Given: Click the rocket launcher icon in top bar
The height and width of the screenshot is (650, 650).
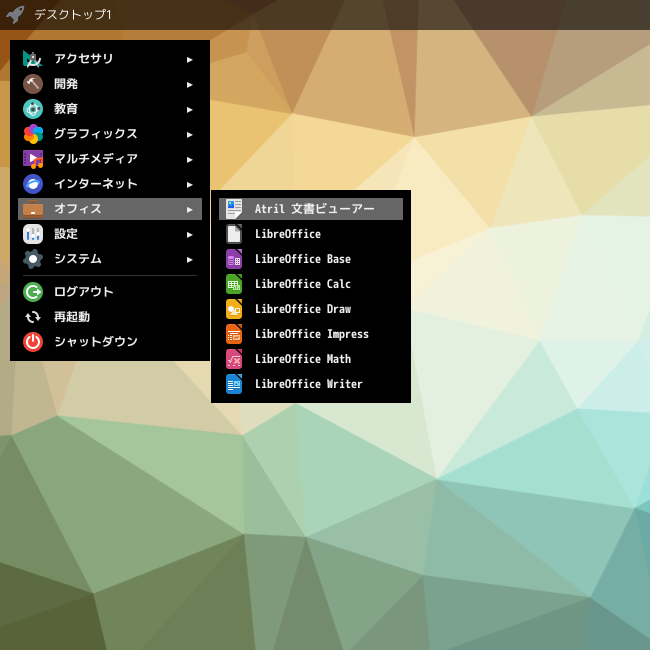Looking at the screenshot, I should (15, 15).
